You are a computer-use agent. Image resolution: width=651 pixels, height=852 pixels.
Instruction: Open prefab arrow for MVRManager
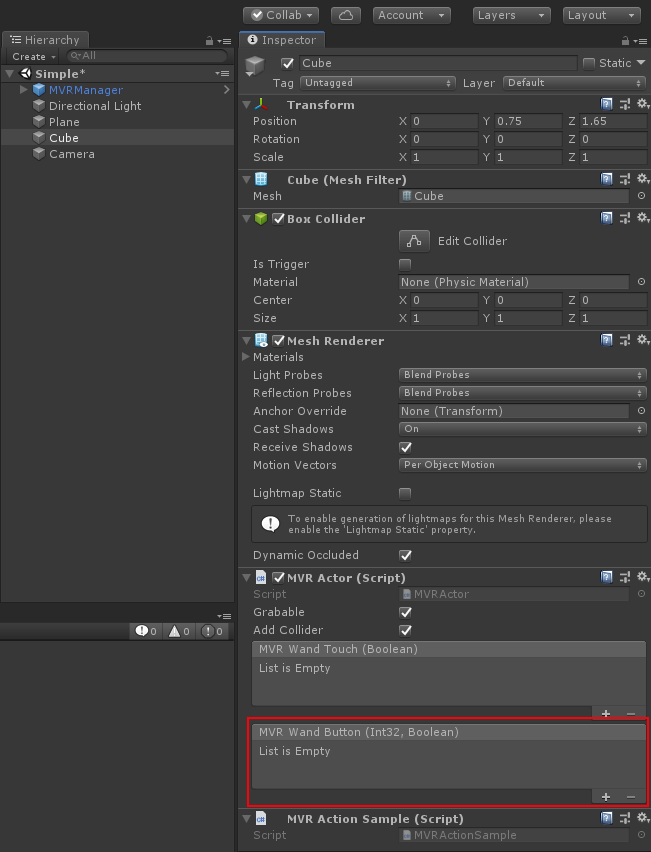pos(227,90)
